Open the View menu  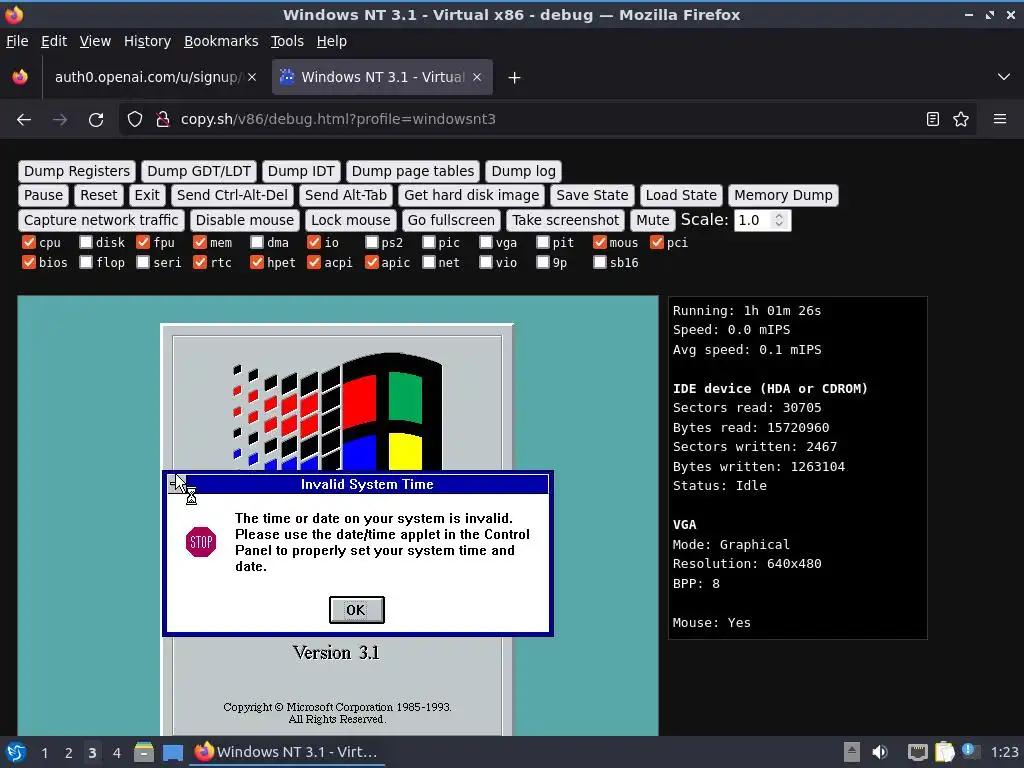tap(95, 41)
